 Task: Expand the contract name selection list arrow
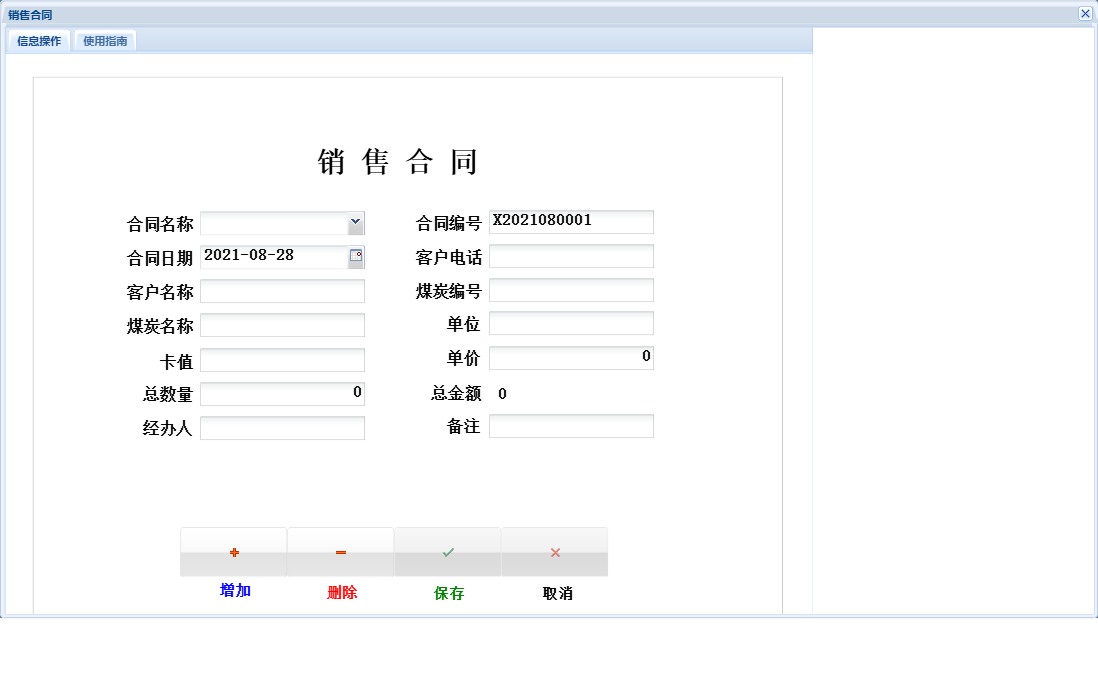(357, 221)
